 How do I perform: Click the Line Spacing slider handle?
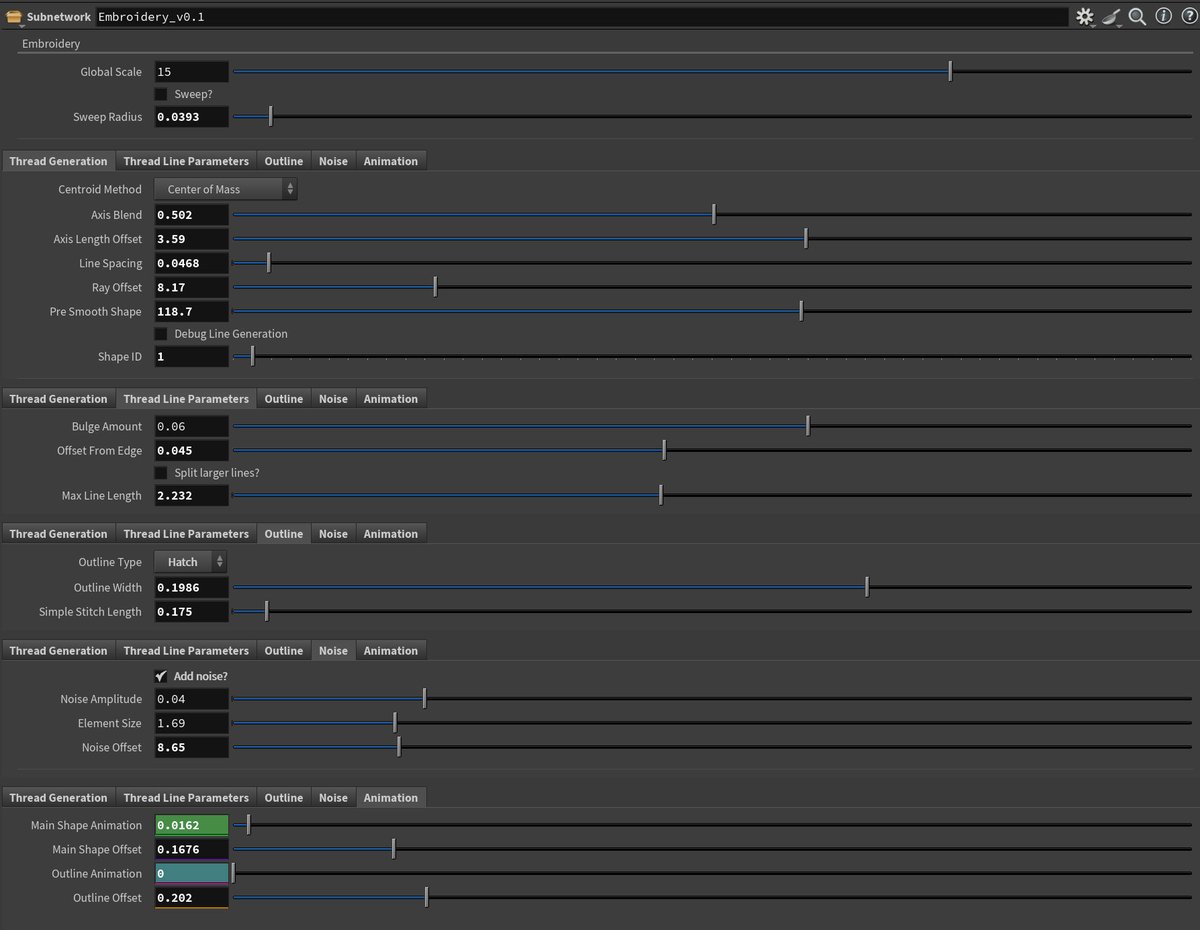click(x=268, y=263)
